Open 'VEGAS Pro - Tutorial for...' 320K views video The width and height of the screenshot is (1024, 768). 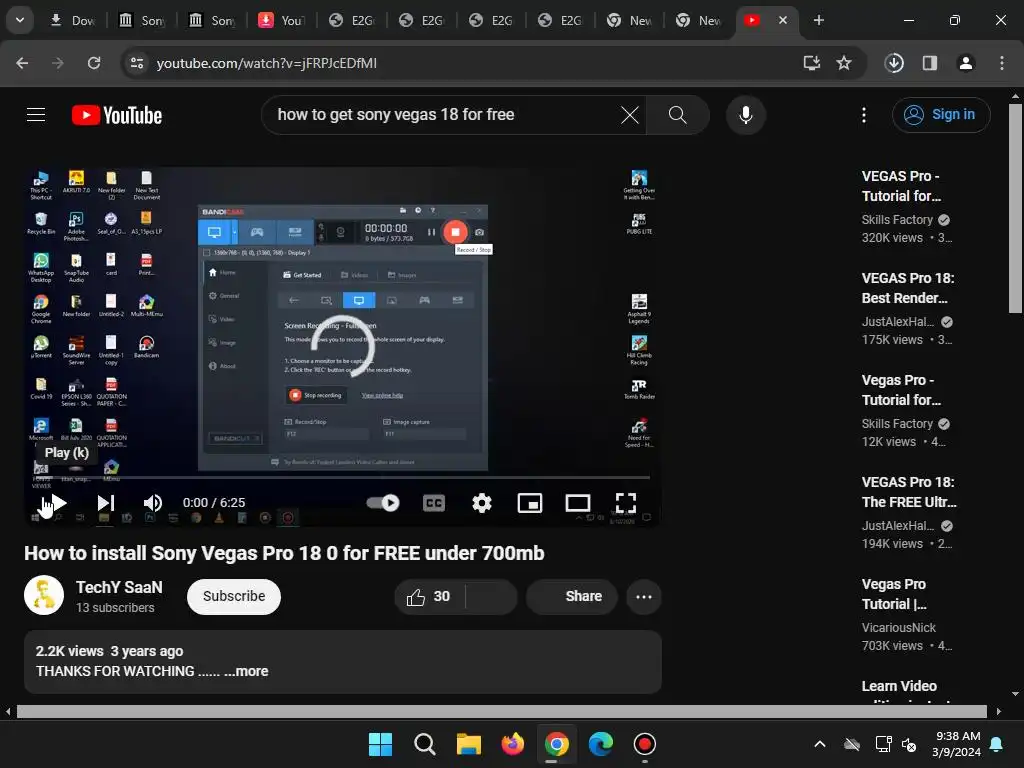tap(902, 186)
